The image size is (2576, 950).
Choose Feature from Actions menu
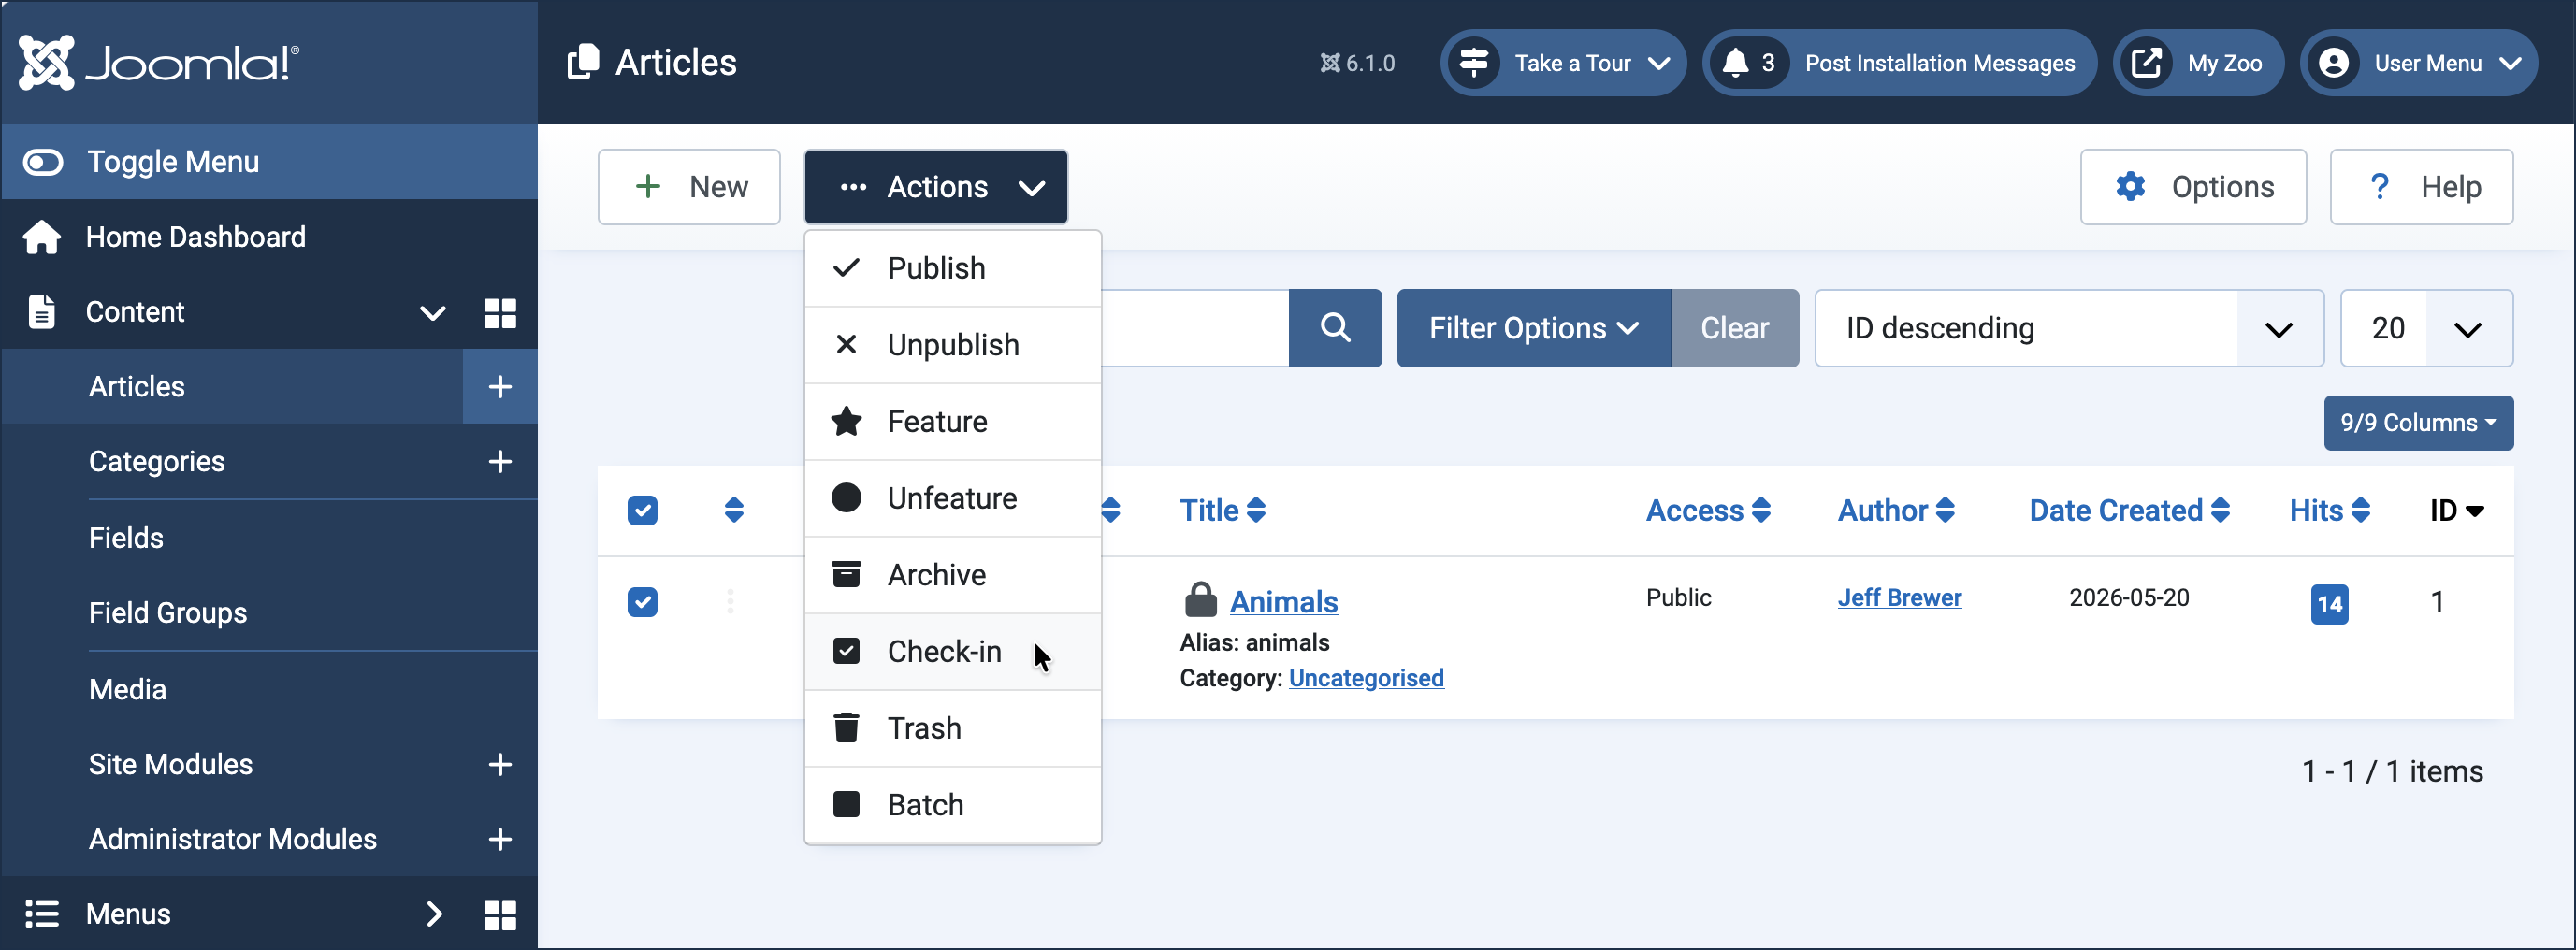[953, 422]
